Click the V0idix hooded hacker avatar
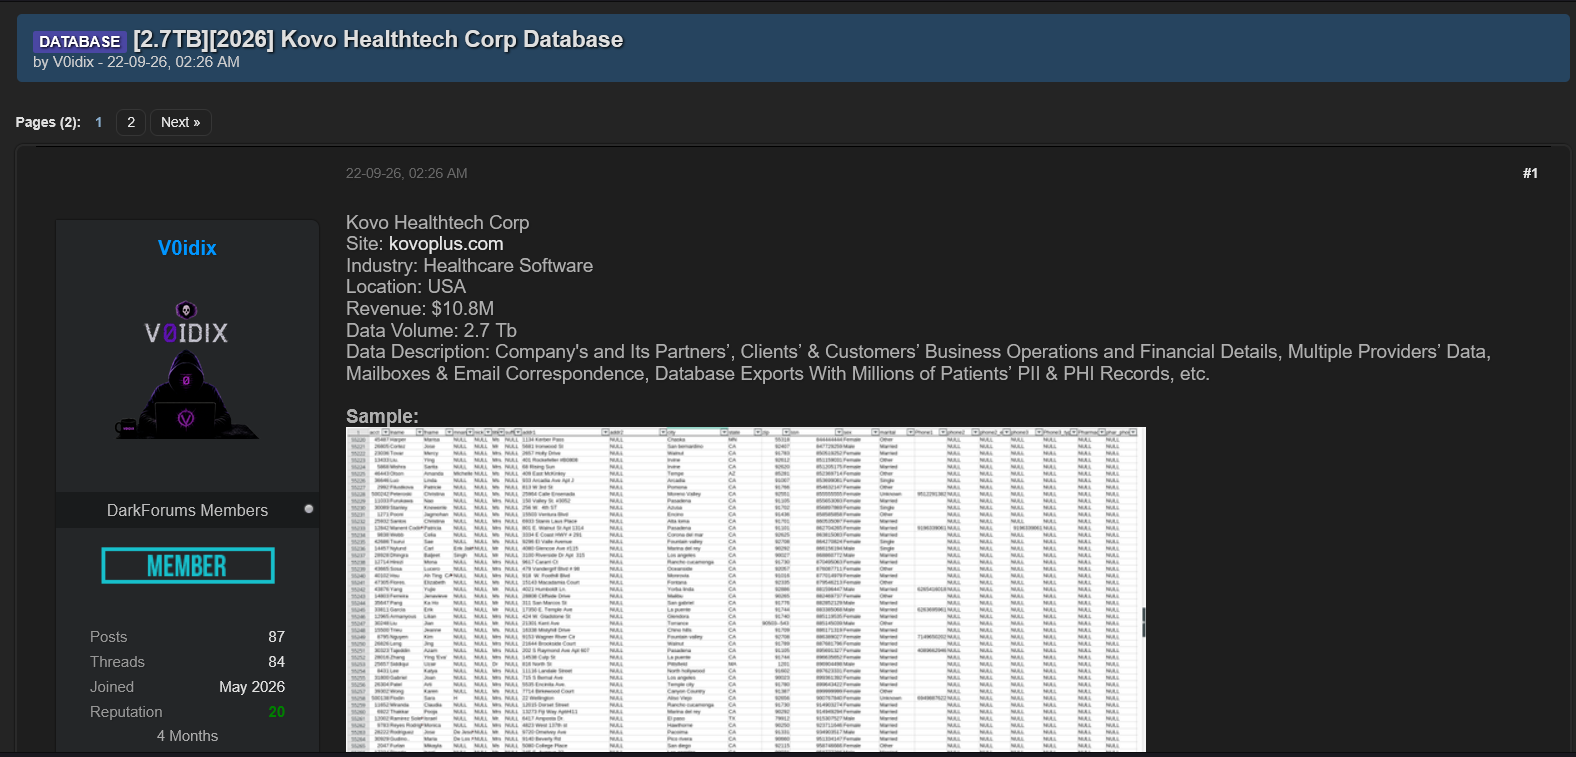This screenshot has height=757, width=1576. [x=187, y=369]
